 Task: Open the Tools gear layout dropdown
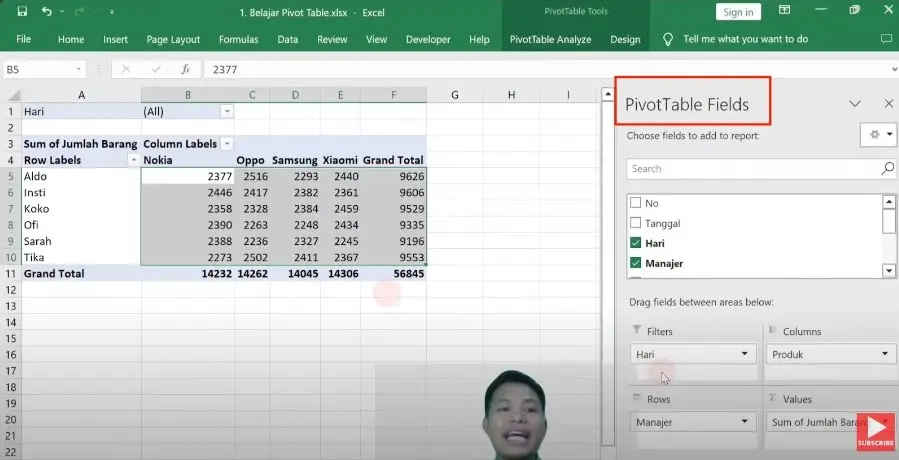pyautogui.click(x=880, y=134)
